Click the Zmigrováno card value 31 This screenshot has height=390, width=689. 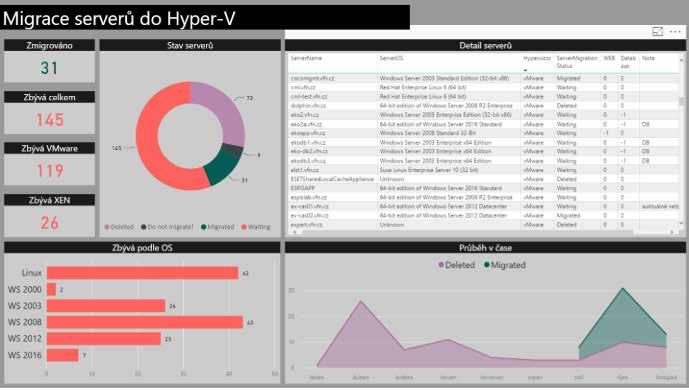point(49,68)
